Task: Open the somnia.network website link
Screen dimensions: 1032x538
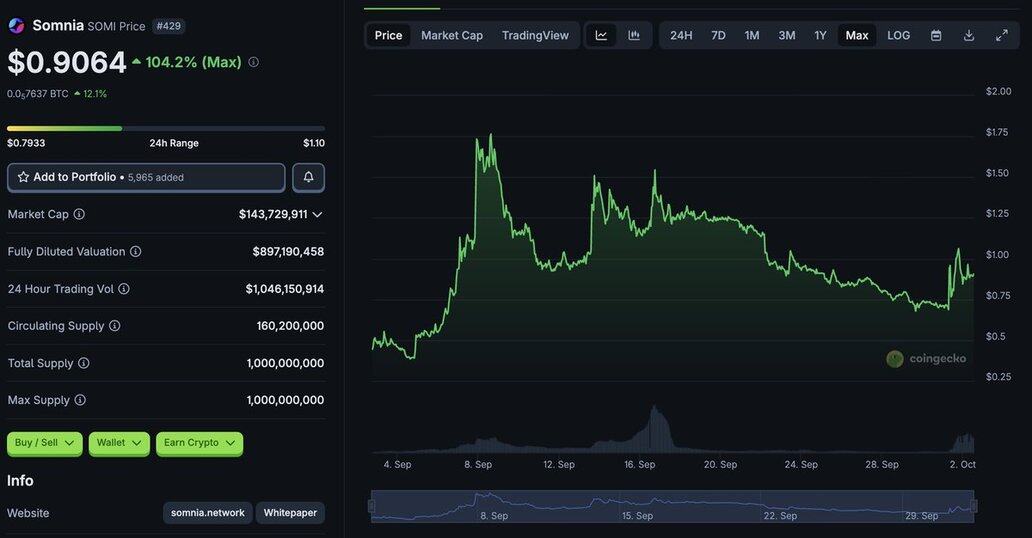Action: pos(207,513)
